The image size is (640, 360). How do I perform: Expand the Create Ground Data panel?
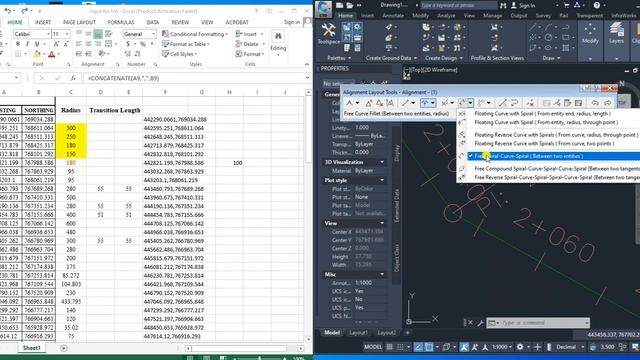(x=391, y=58)
